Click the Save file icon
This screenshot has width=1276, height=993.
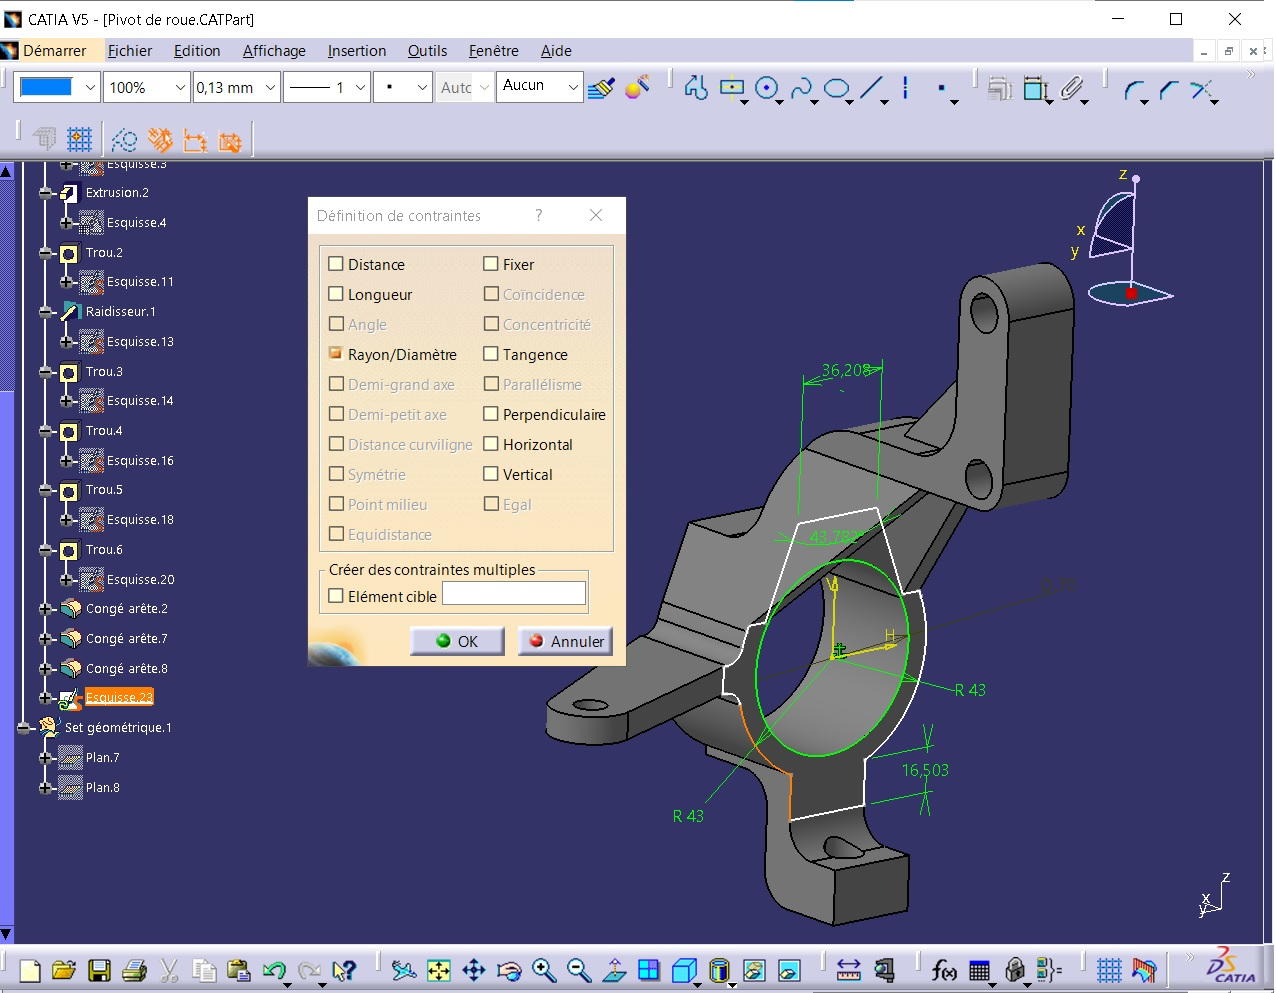(x=99, y=970)
